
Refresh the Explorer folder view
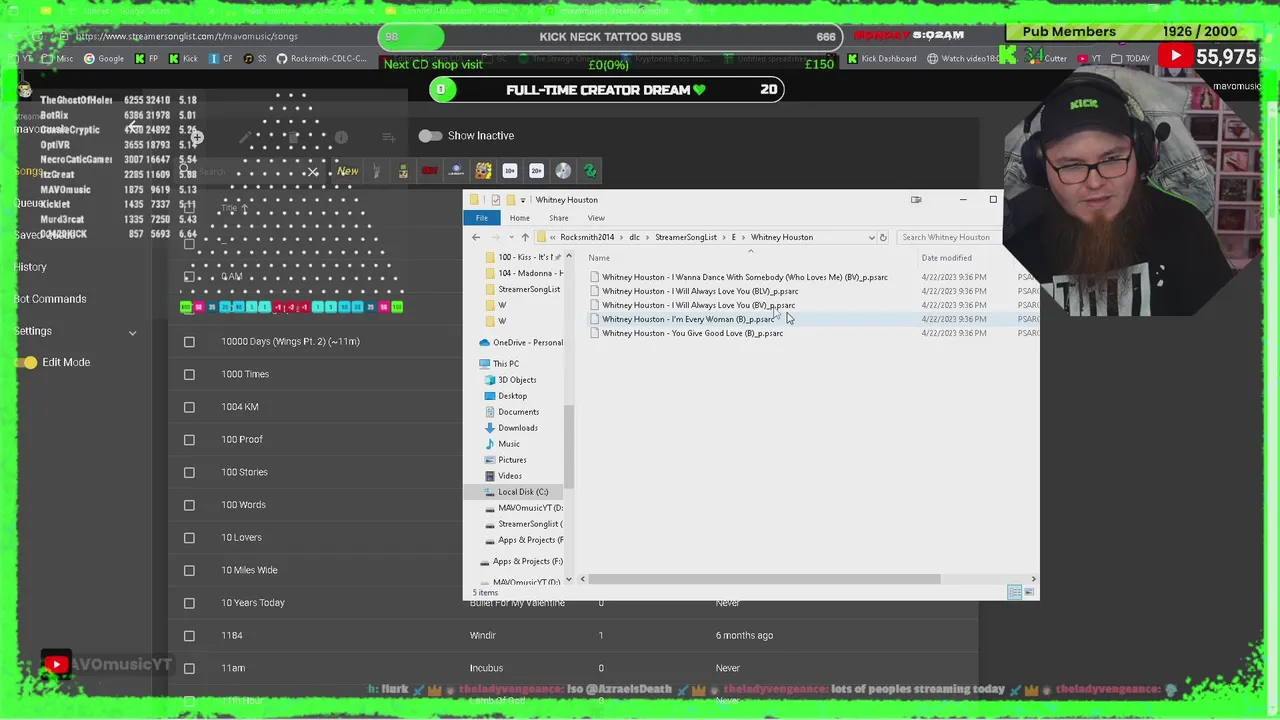[883, 237]
